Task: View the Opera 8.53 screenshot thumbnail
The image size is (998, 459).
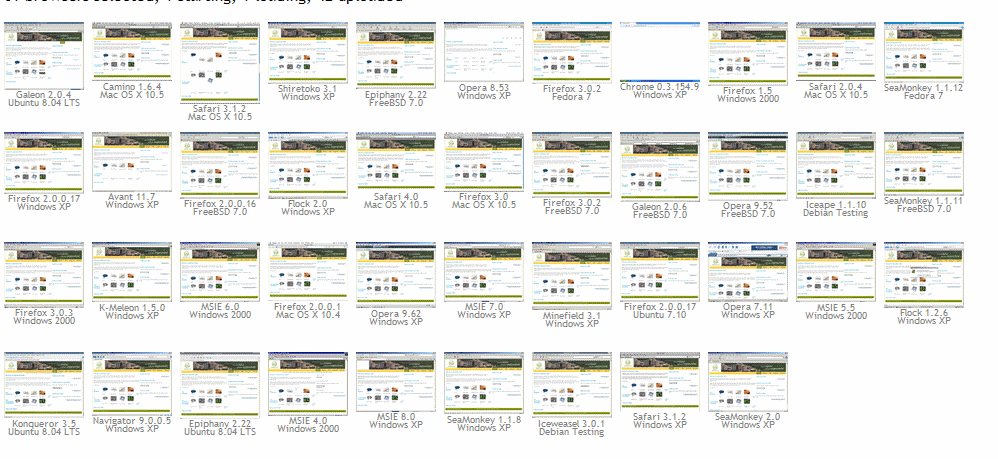Action: pyautogui.click(x=484, y=52)
